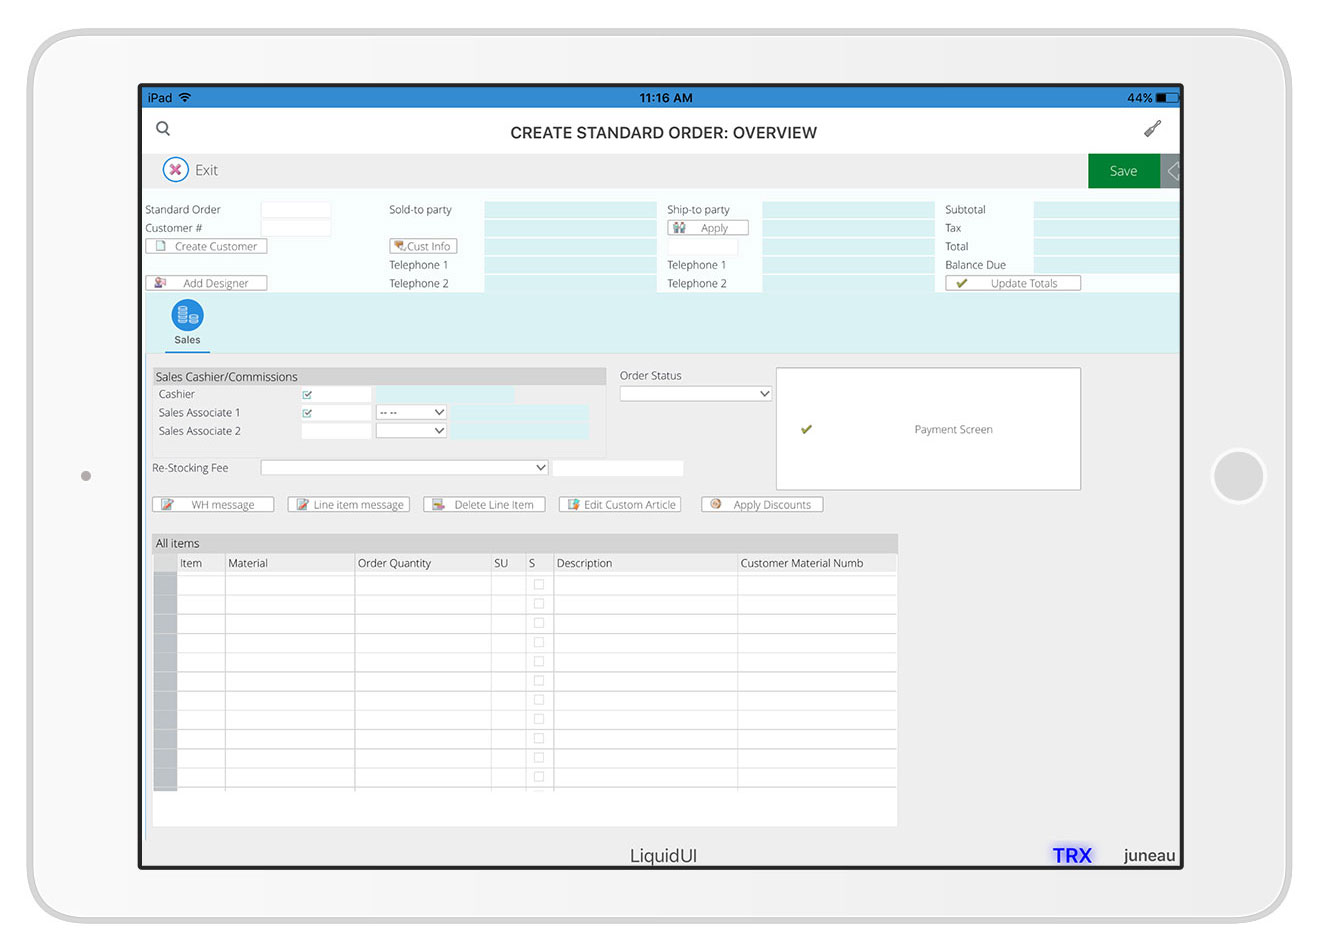The height and width of the screenshot is (946, 1329).
Task: Select the Sales coins icon tab
Action: [187, 317]
